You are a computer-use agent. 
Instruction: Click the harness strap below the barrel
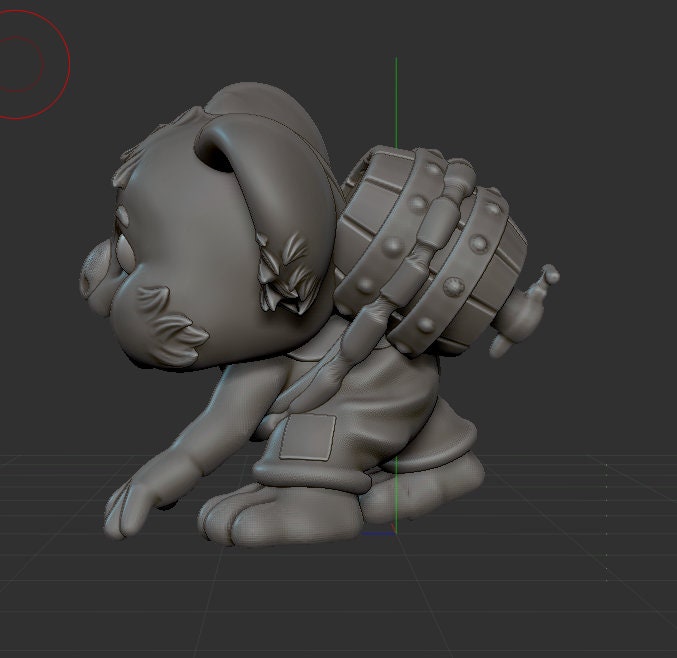pyautogui.click(x=340, y=360)
